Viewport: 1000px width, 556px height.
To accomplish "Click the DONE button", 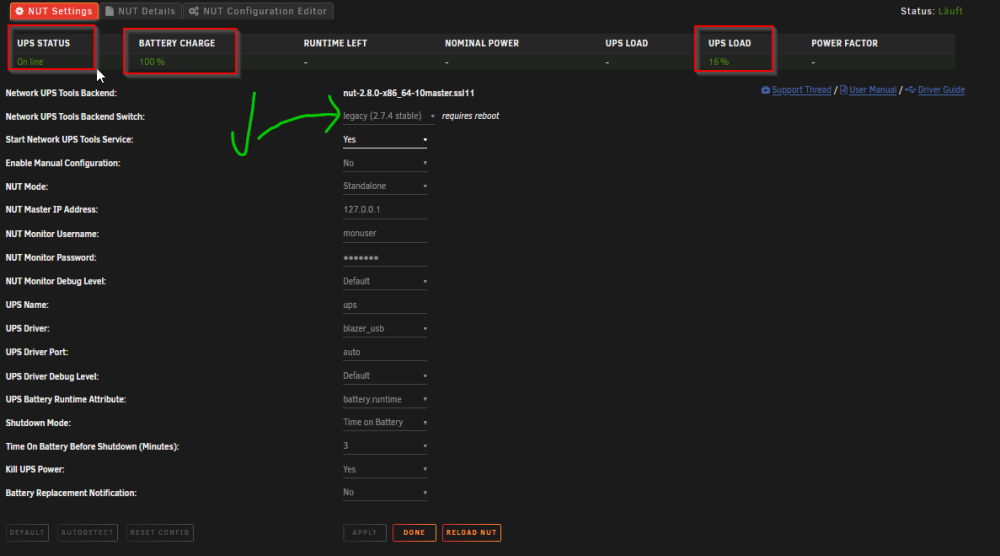I will pos(414,532).
